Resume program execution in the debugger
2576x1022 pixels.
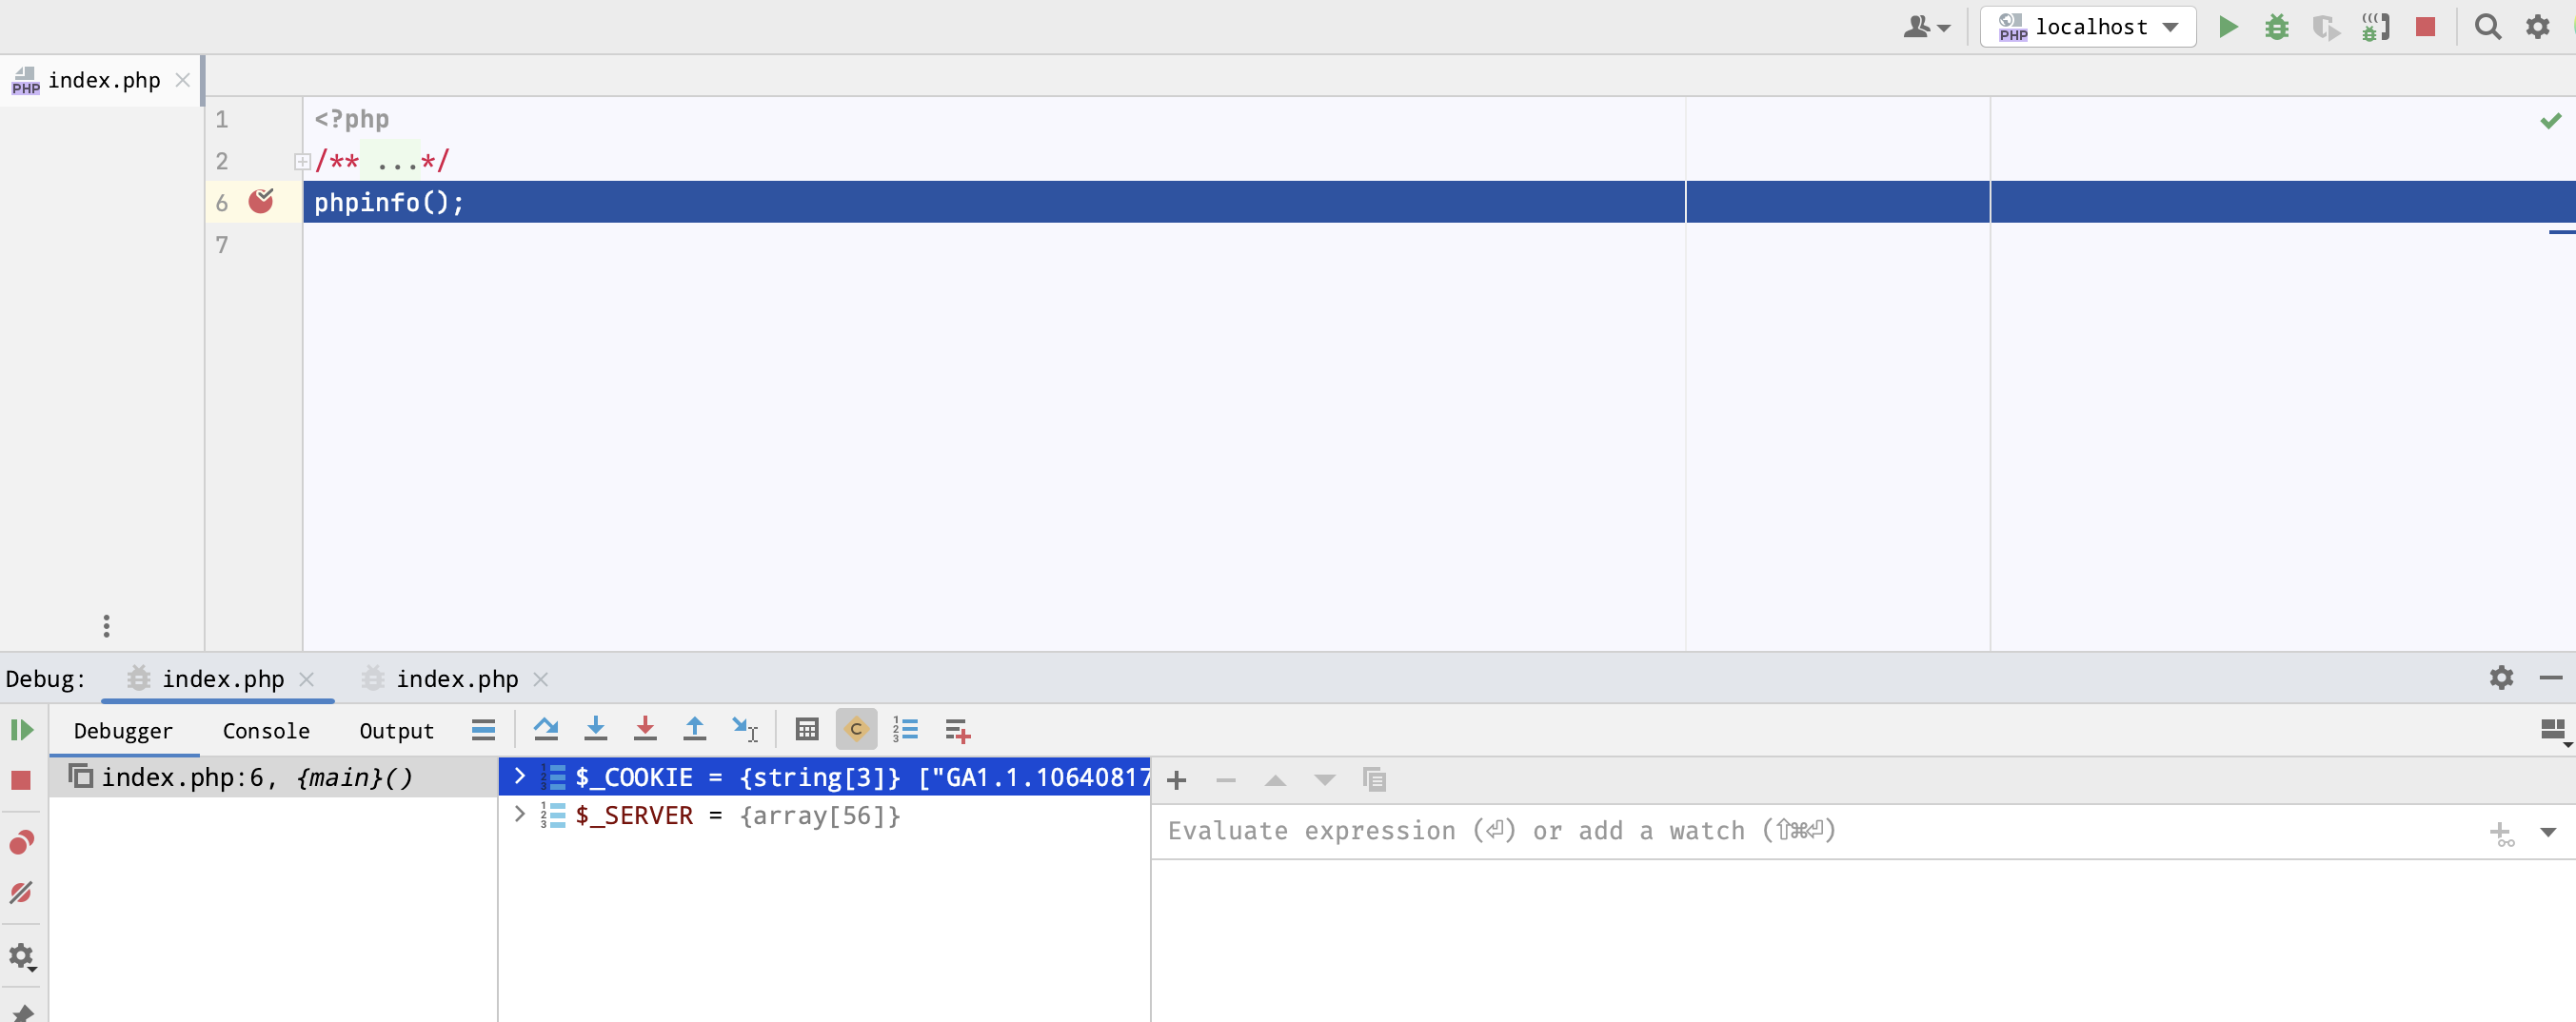[22, 730]
